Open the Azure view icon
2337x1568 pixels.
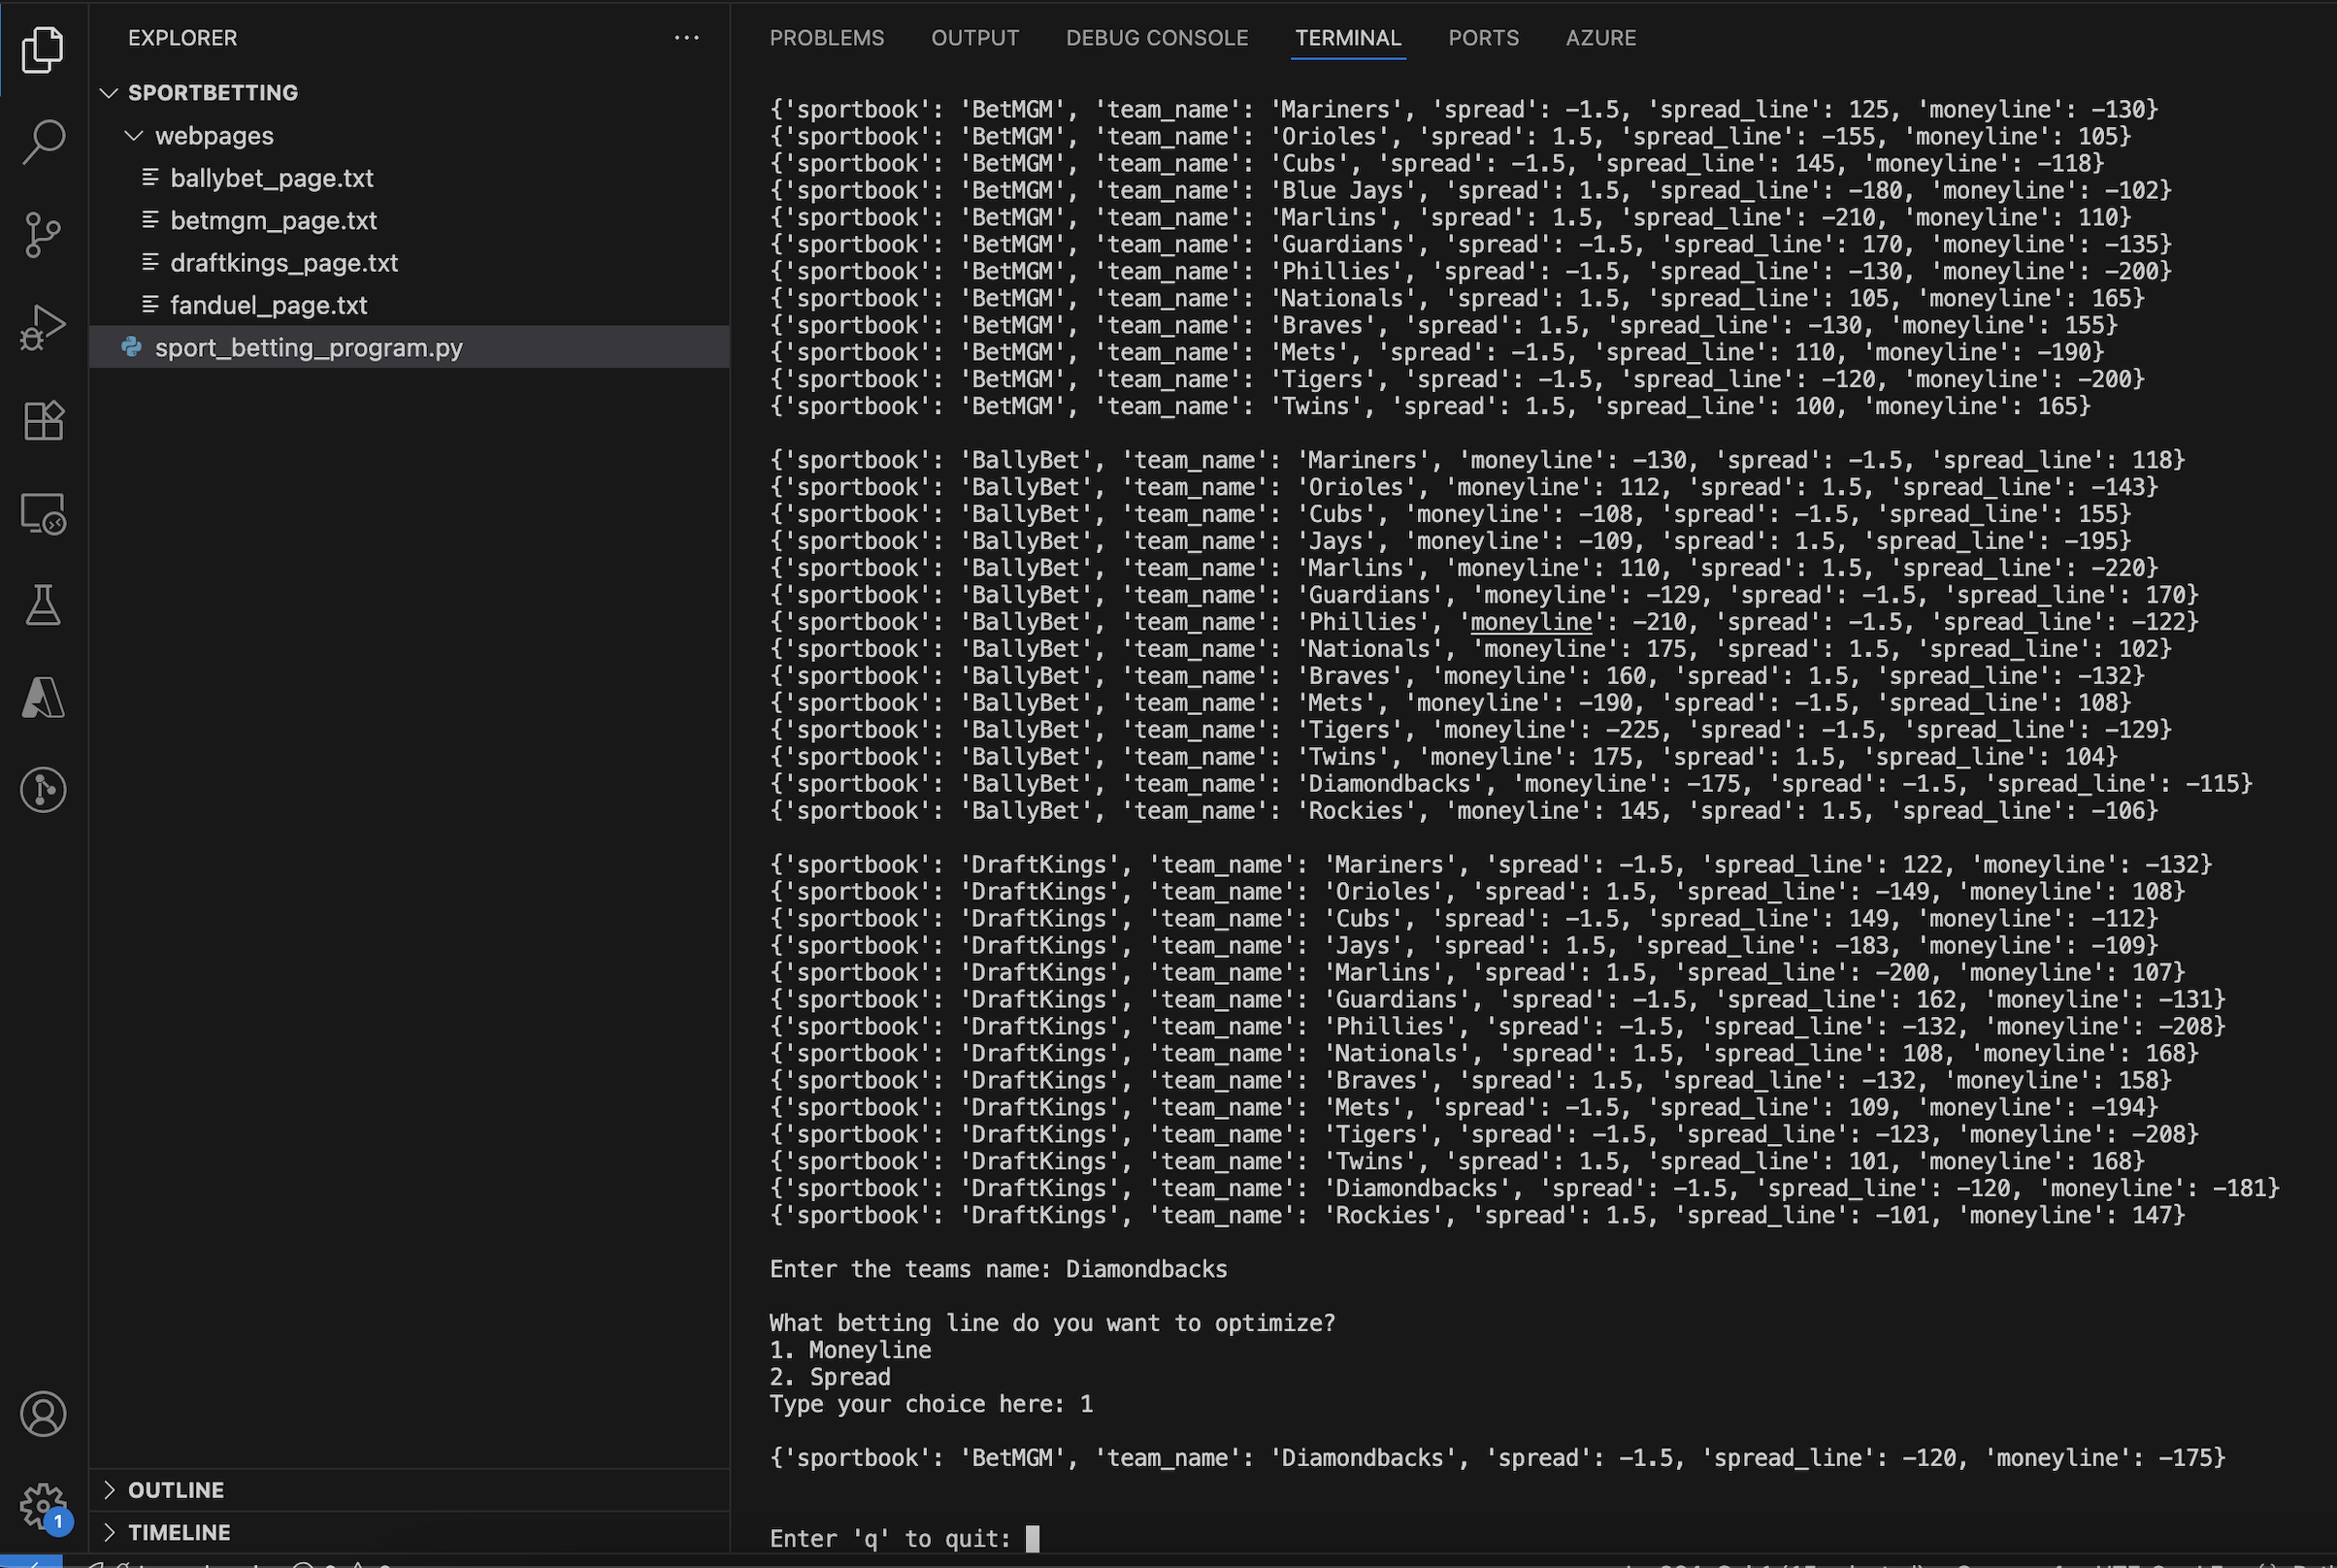43,697
